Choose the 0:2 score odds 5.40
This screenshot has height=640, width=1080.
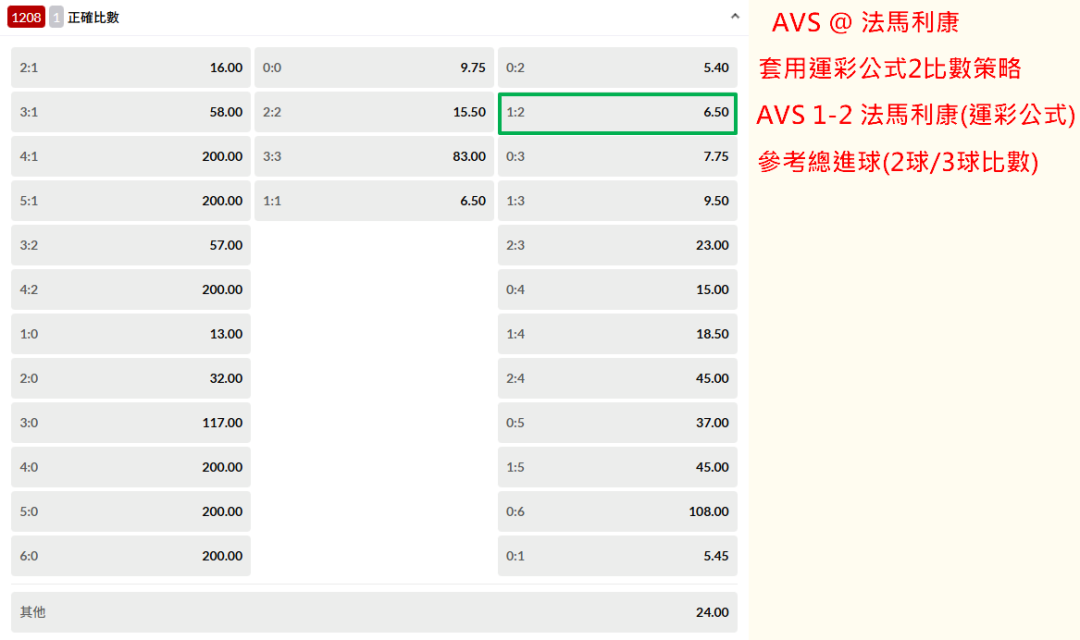pos(617,68)
